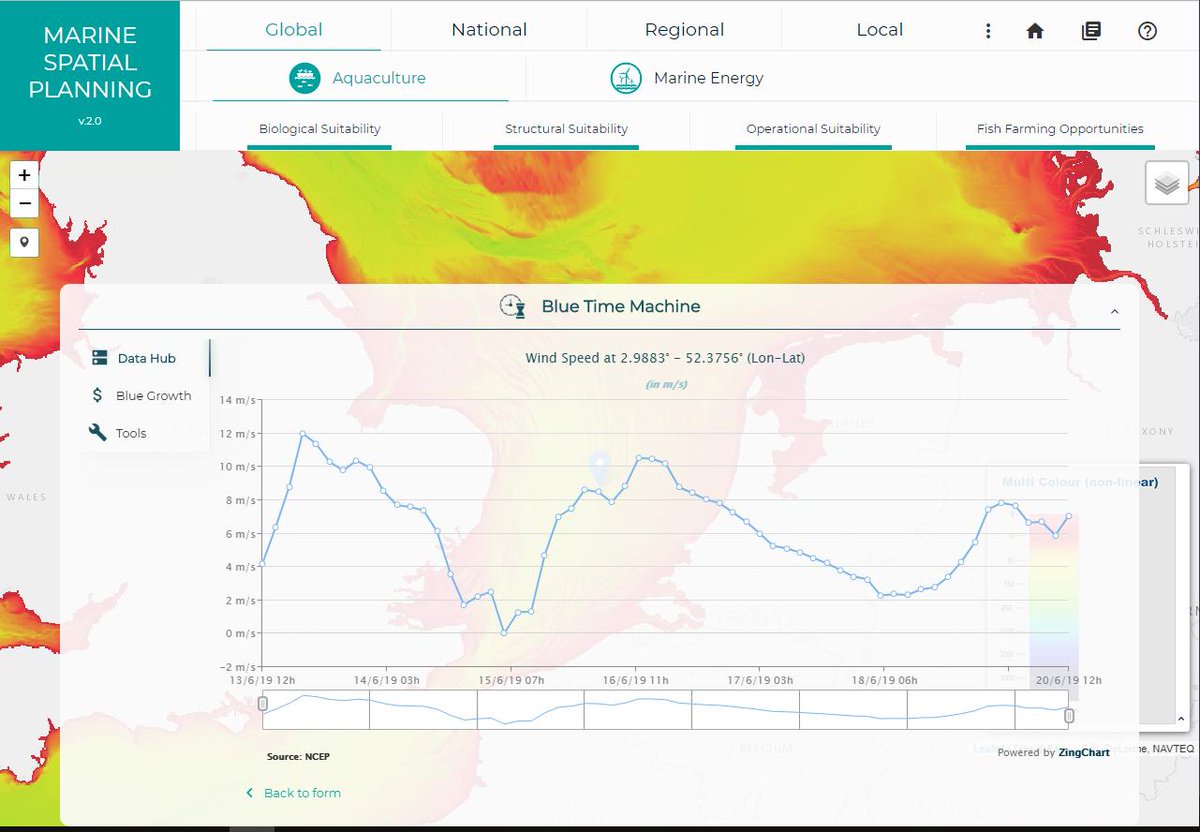This screenshot has height=832, width=1200.
Task: Open the vertical three-dot menu
Action: [x=988, y=31]
